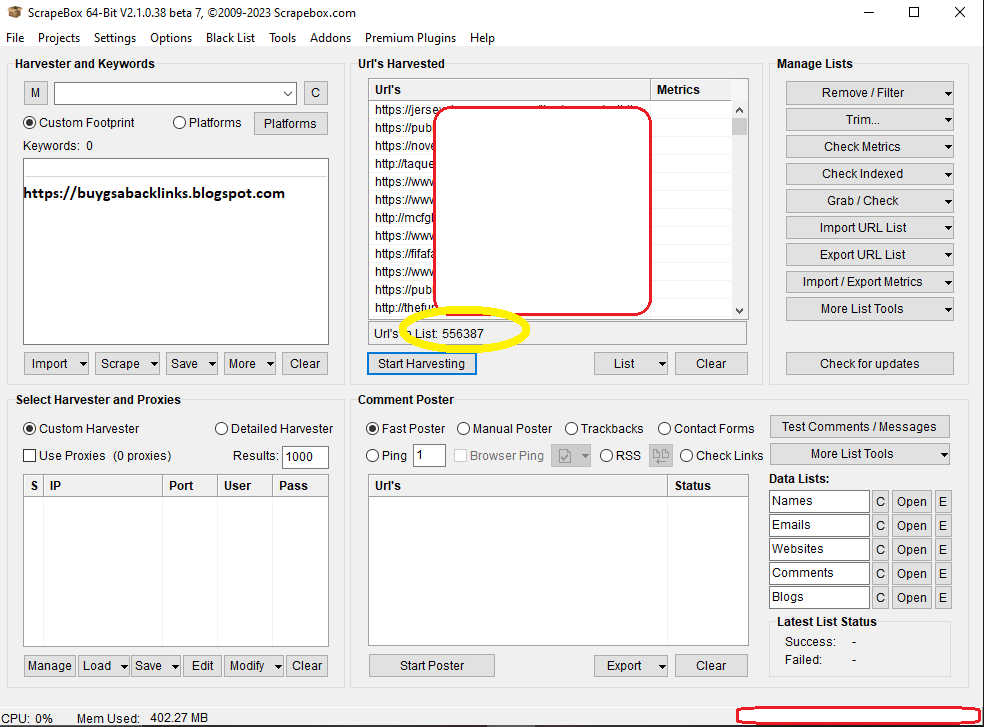
Task: Click the harvested URLs scrollbar up arrow
Action: [x=739, y=110]
